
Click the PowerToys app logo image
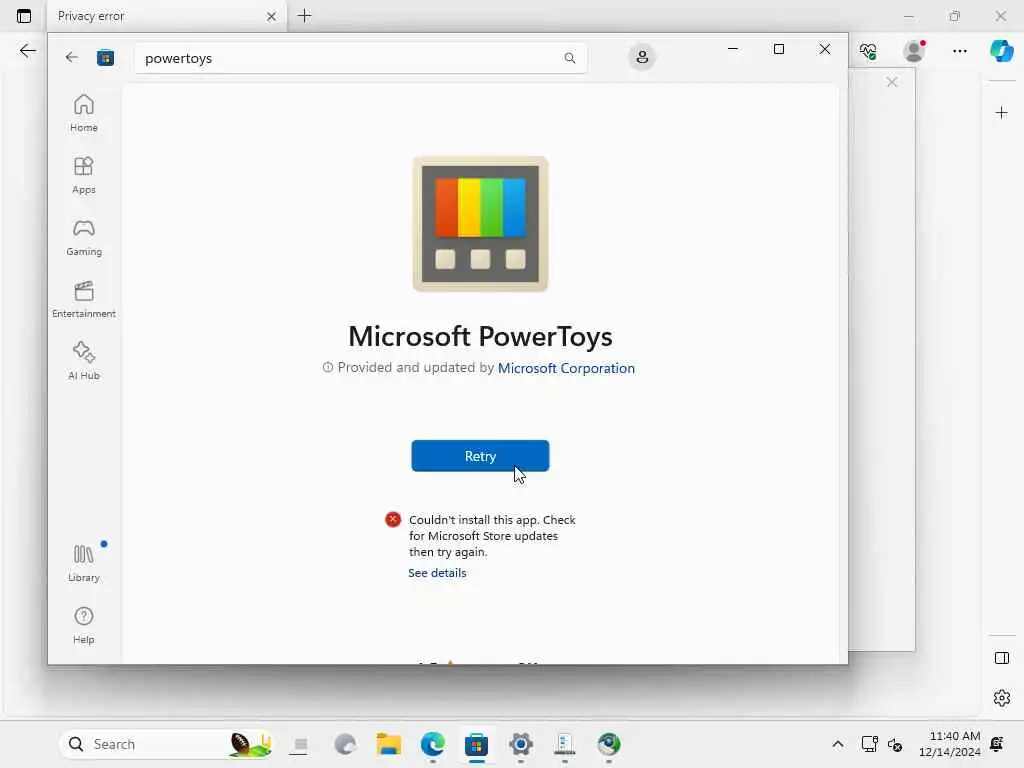480,224
